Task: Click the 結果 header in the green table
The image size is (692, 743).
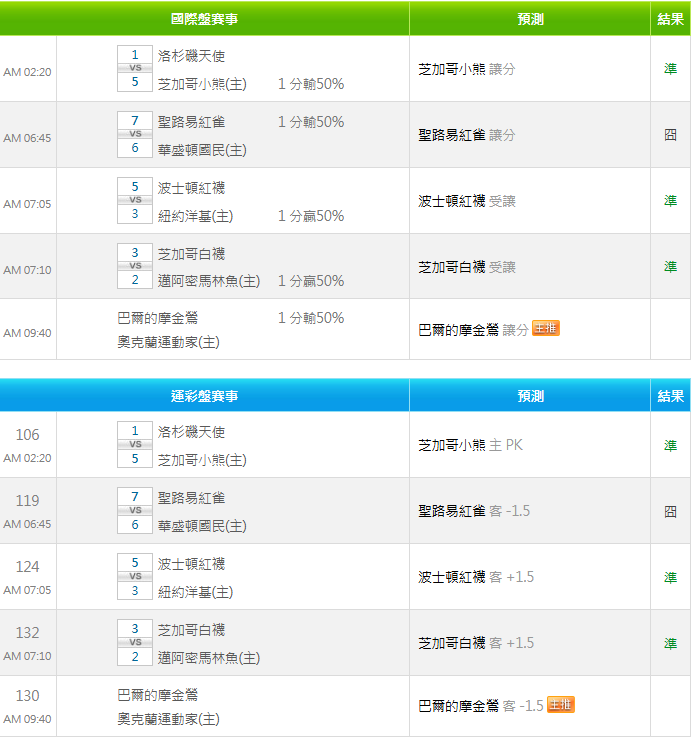Action: coord(670,19)
